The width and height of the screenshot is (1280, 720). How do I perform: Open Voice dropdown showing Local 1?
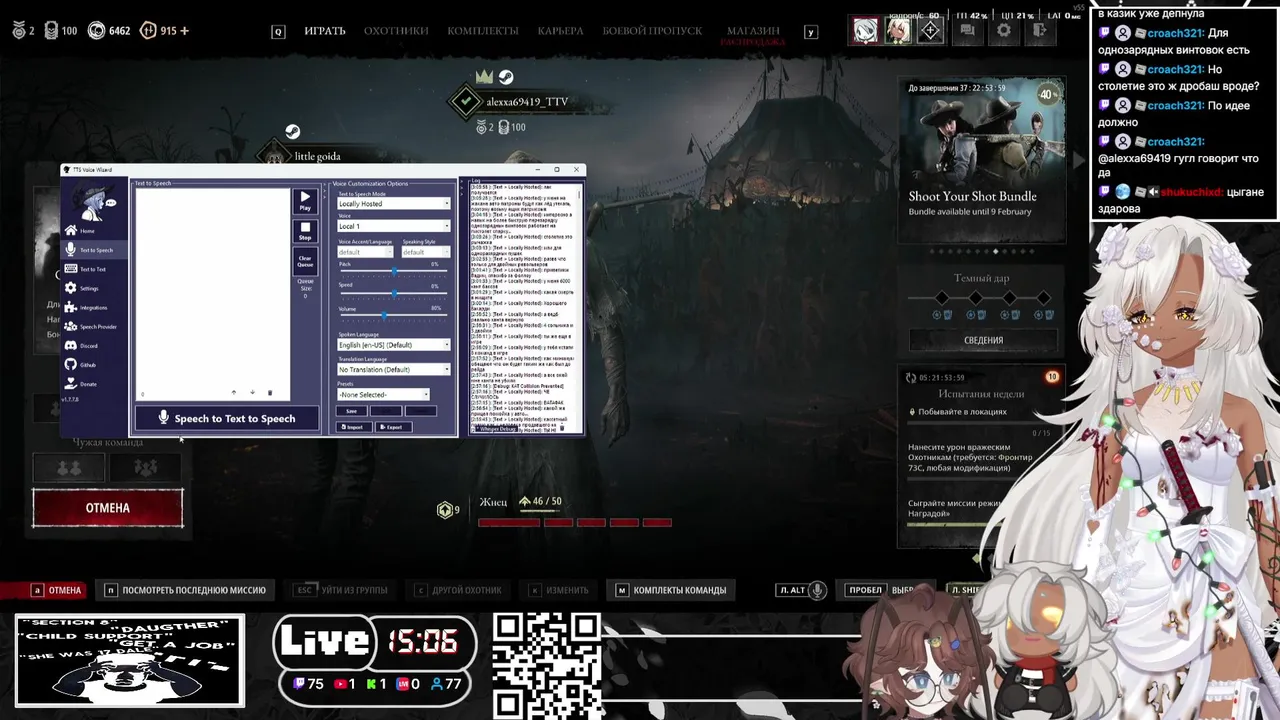click(394, 226)
